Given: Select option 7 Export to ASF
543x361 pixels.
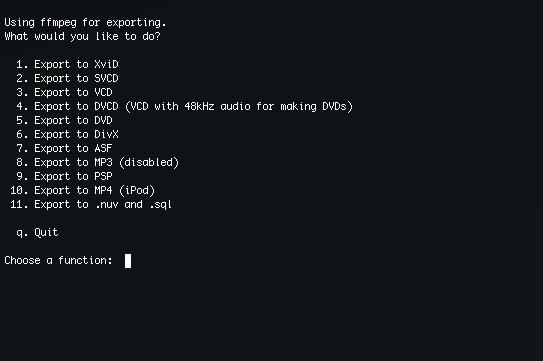Looking at the screenshot, I should click(x=64, y=148).
